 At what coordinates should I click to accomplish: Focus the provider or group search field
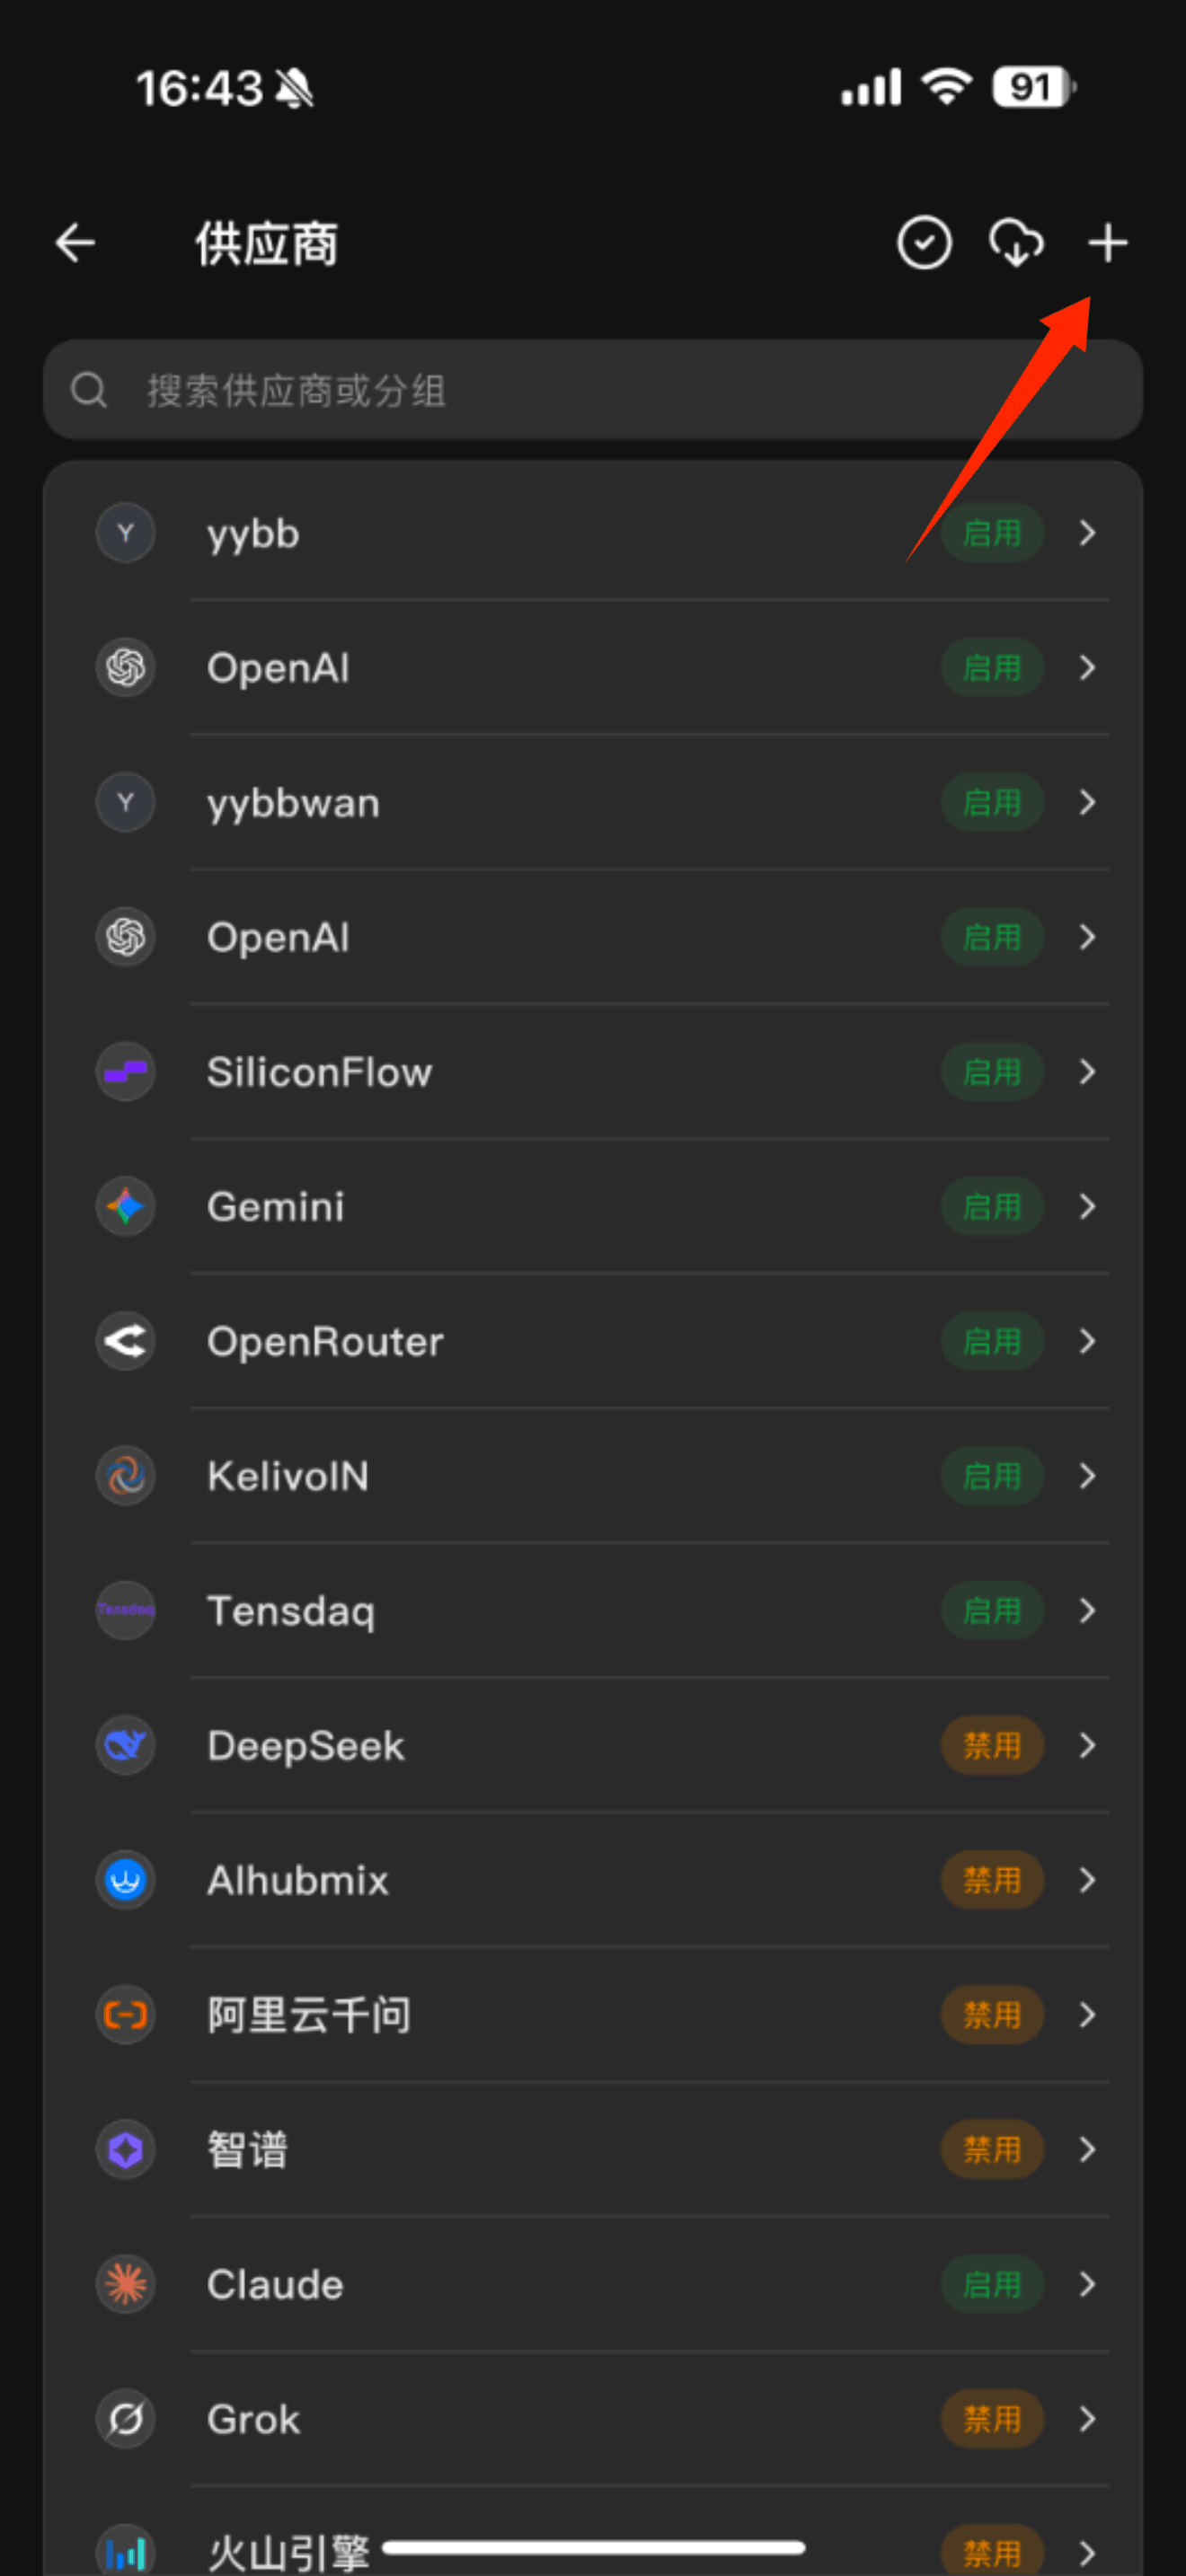click(x=592, y=390)
